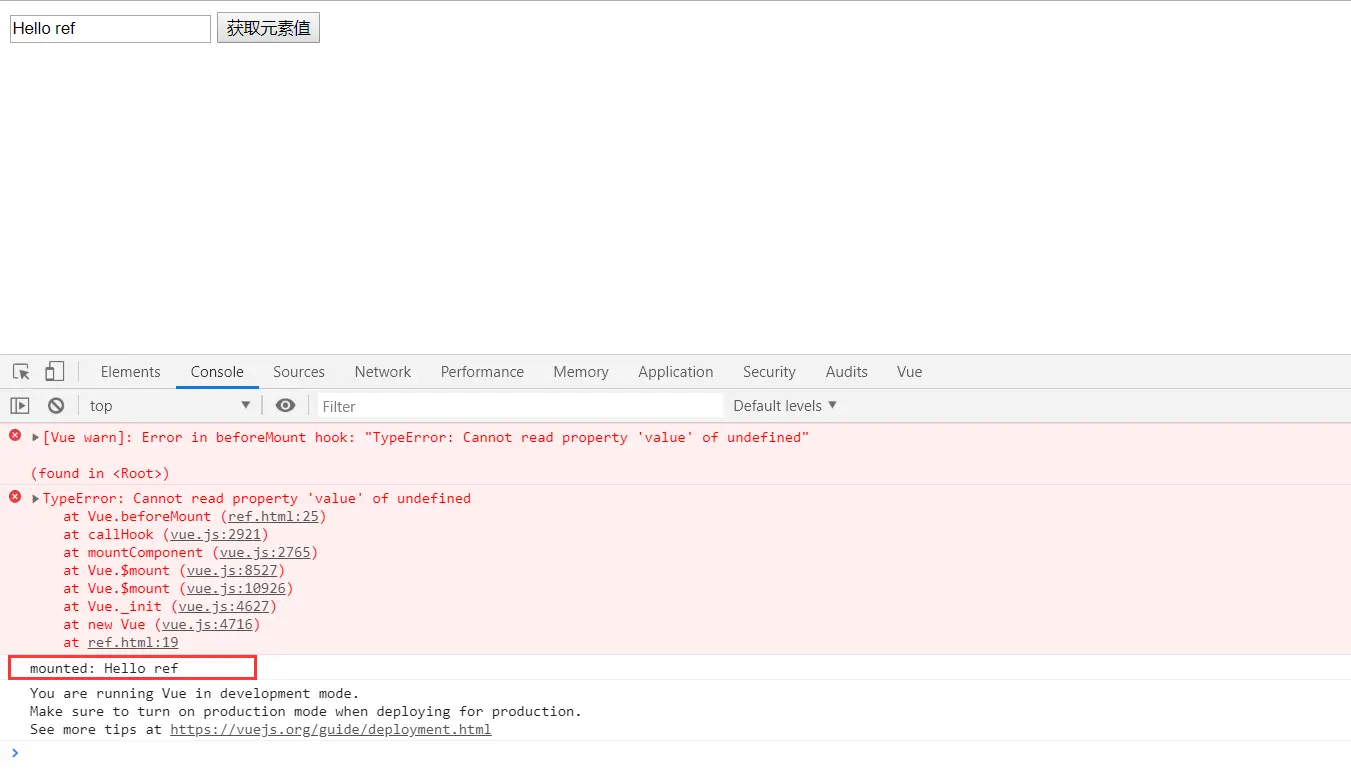Open the Security tab
Screen dimensions: 1351x776
point(769,371)
